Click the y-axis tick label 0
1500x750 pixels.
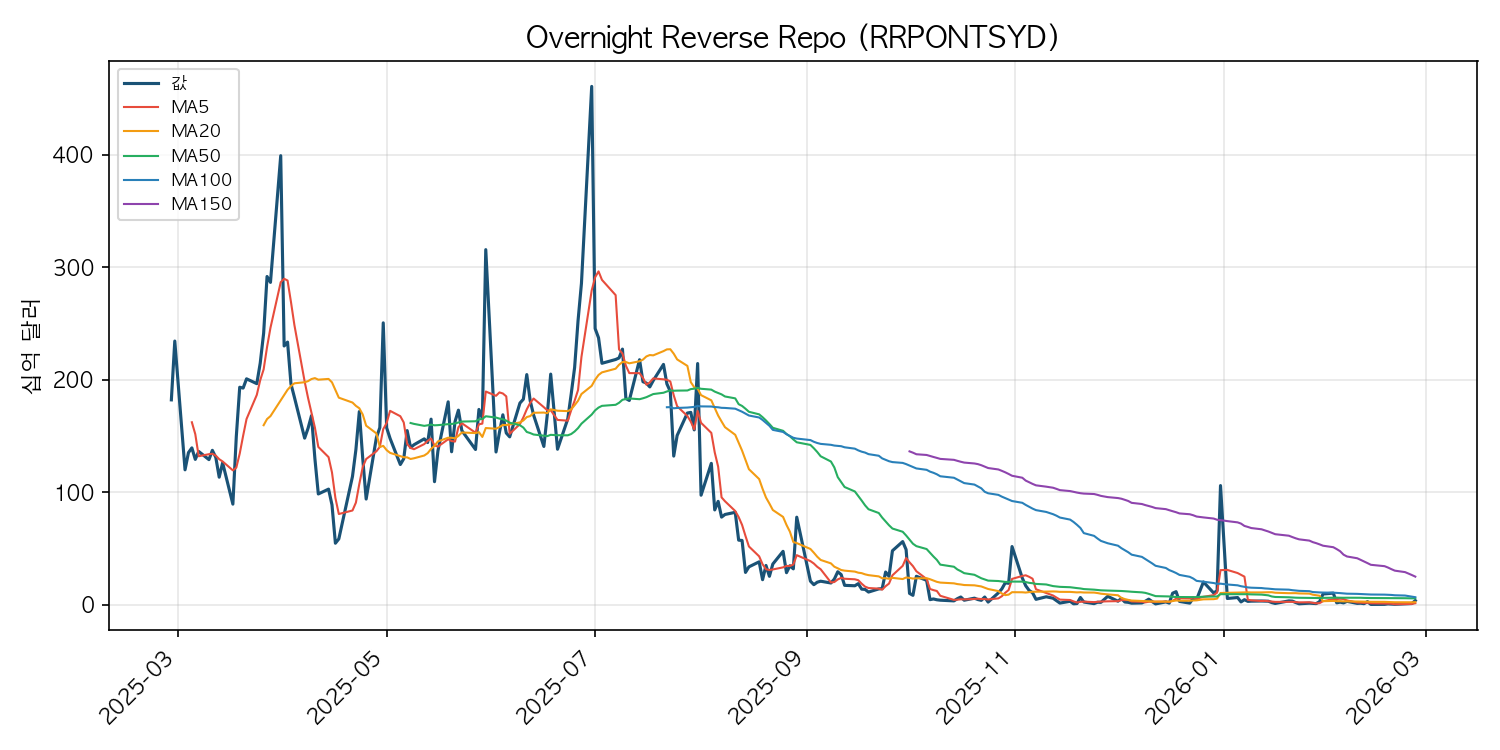click(90, 605)
